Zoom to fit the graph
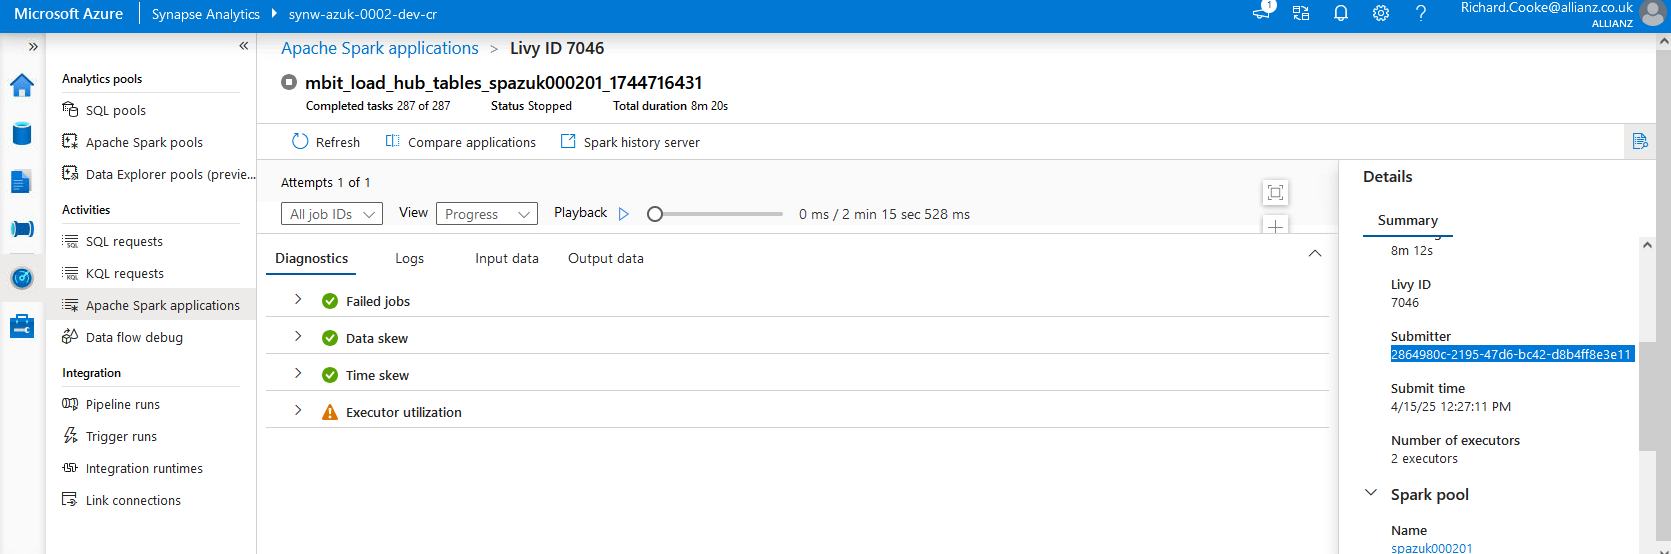 [x=1275, y=192]
